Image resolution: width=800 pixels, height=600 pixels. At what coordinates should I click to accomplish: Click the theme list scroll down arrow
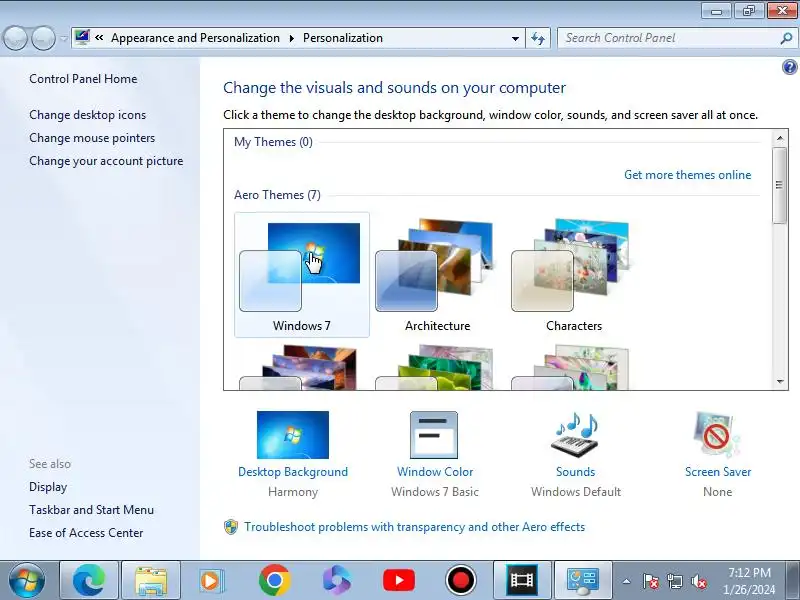[780, 382]
